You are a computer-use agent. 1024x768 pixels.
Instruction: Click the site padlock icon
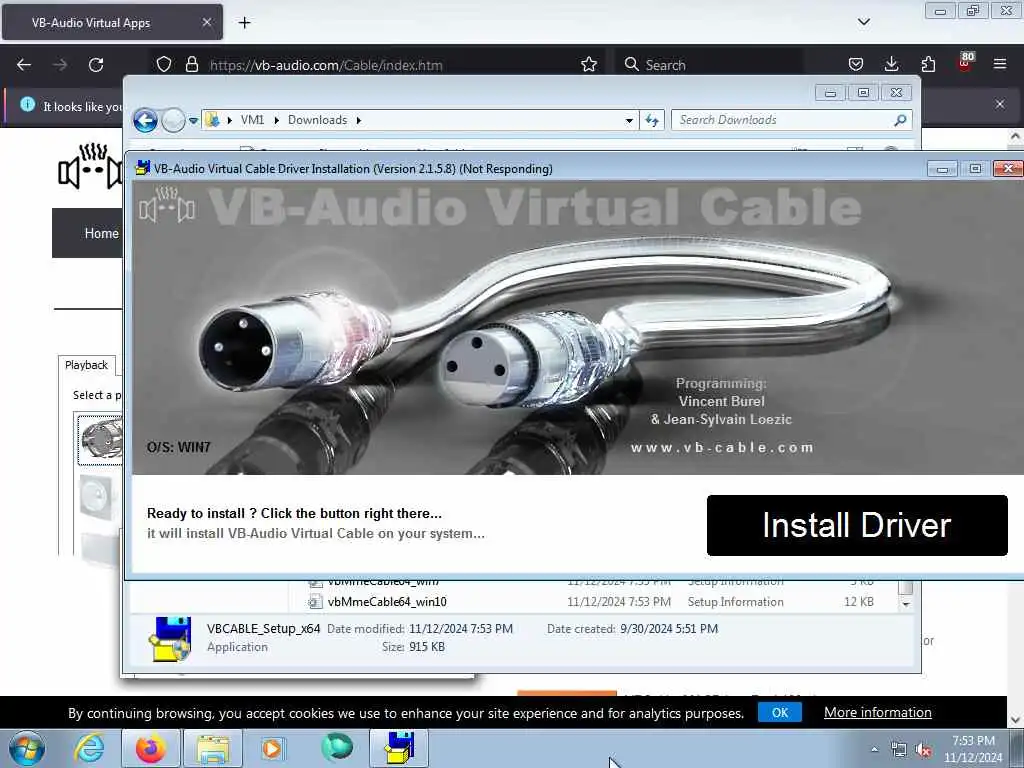191,65
